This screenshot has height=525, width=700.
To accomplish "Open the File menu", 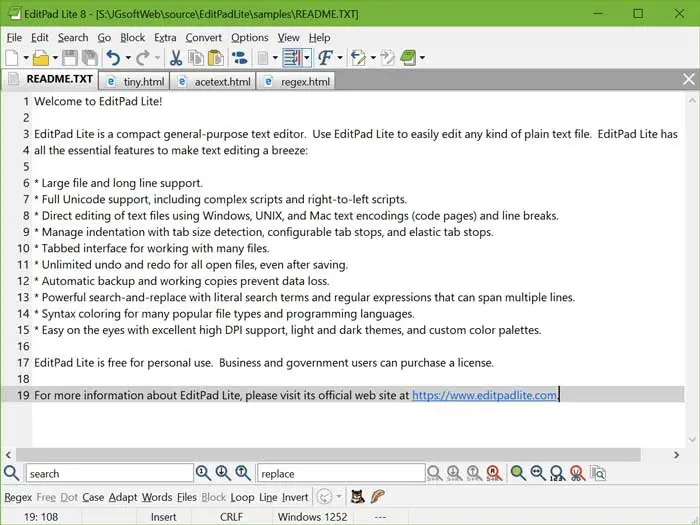I will 14,38.
